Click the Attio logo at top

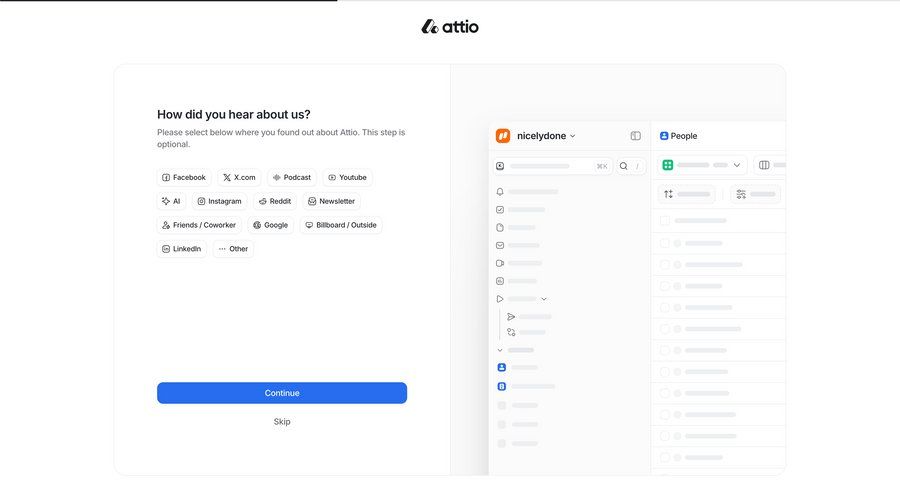(450, 26)
